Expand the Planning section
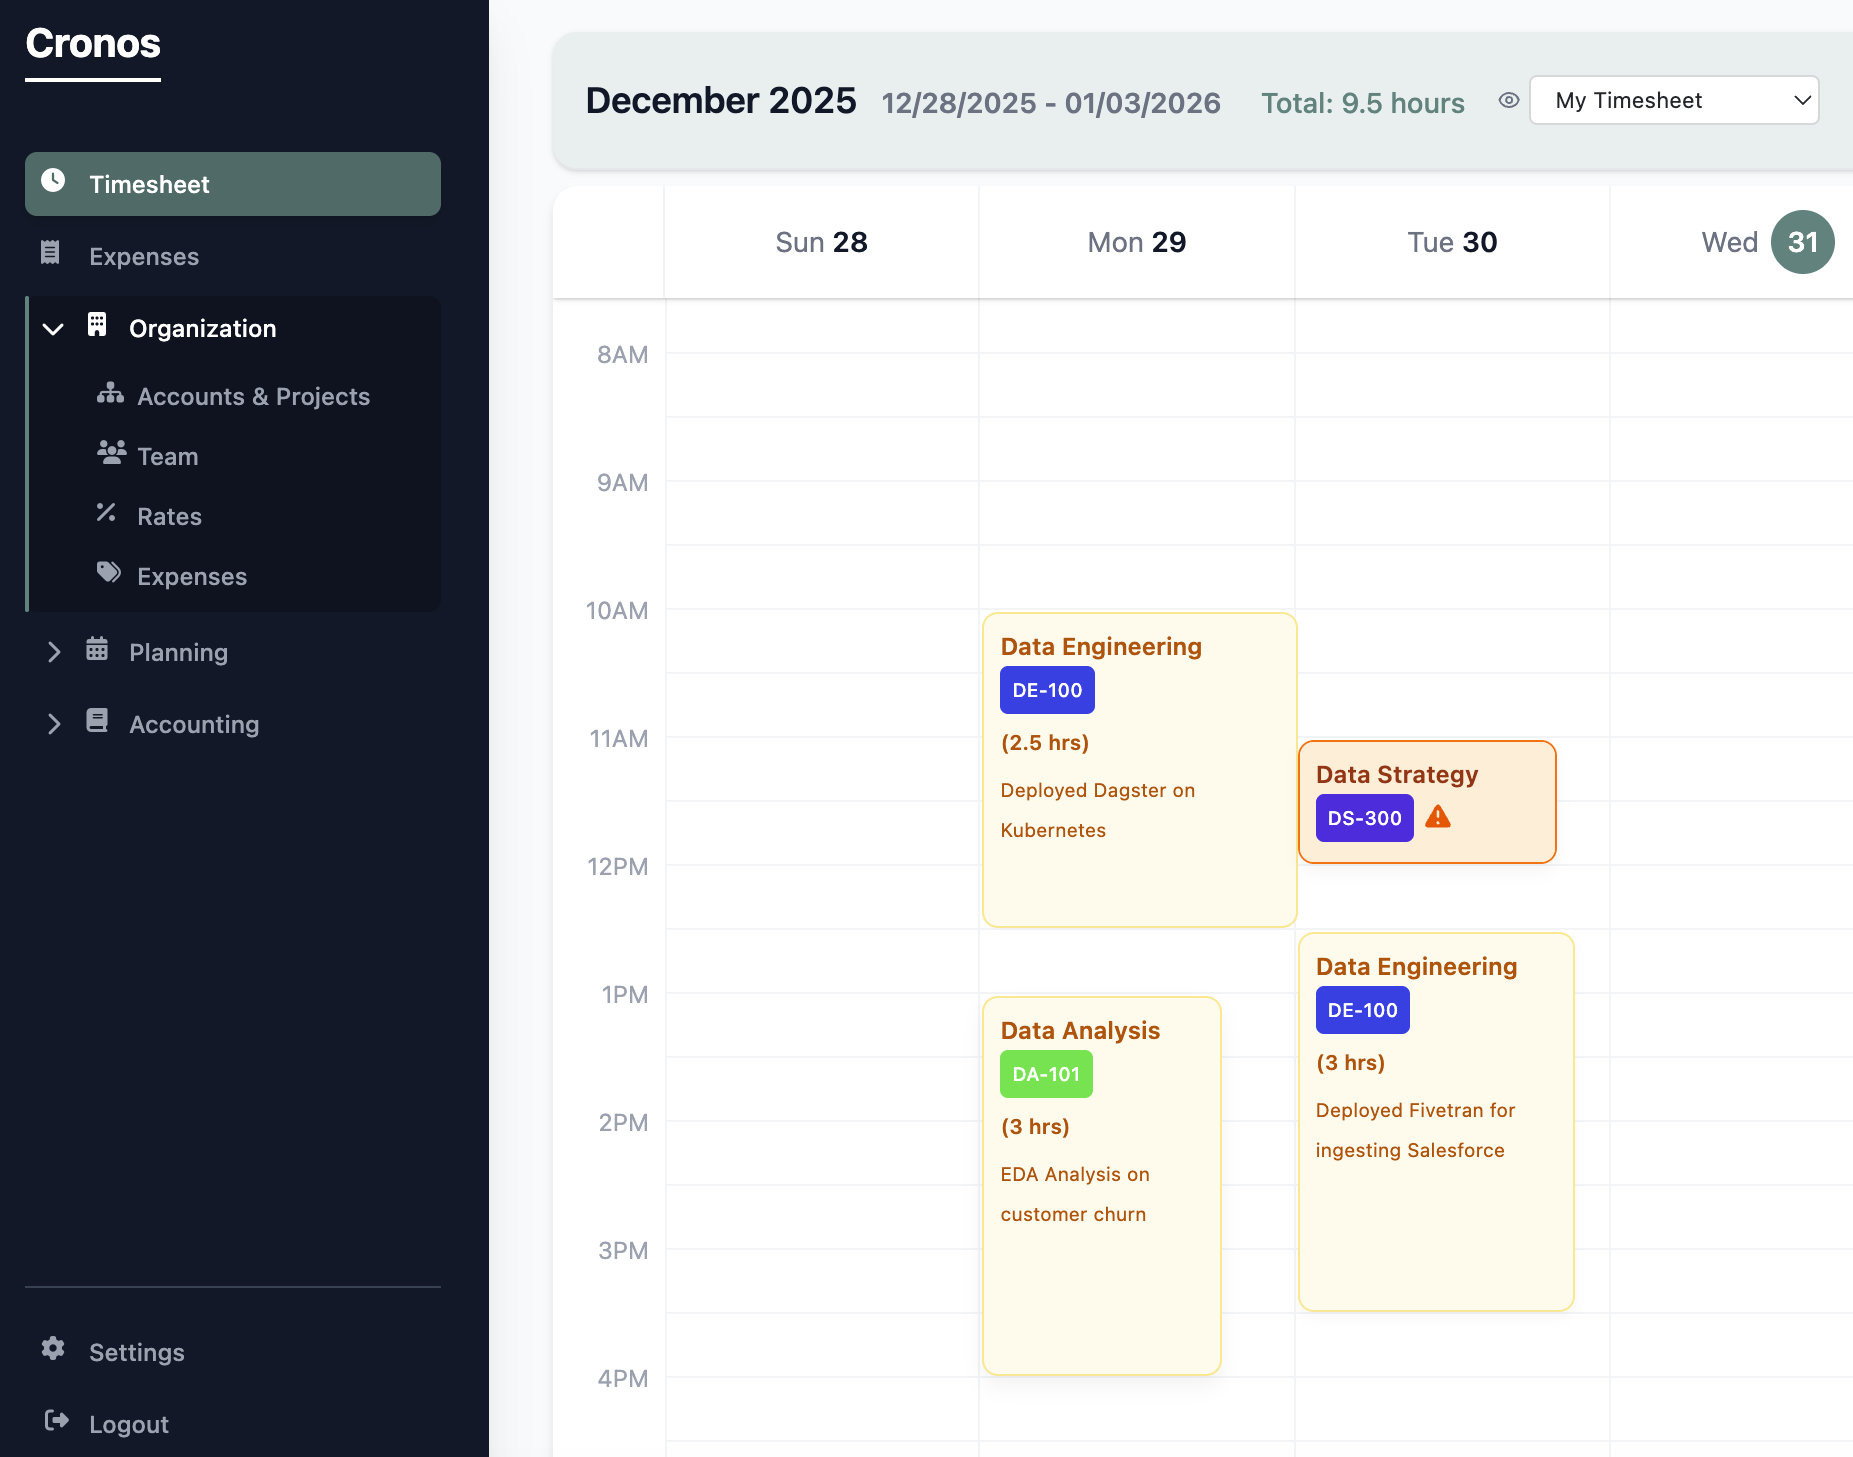1853x1457 pixels. [x=56, y=651]
